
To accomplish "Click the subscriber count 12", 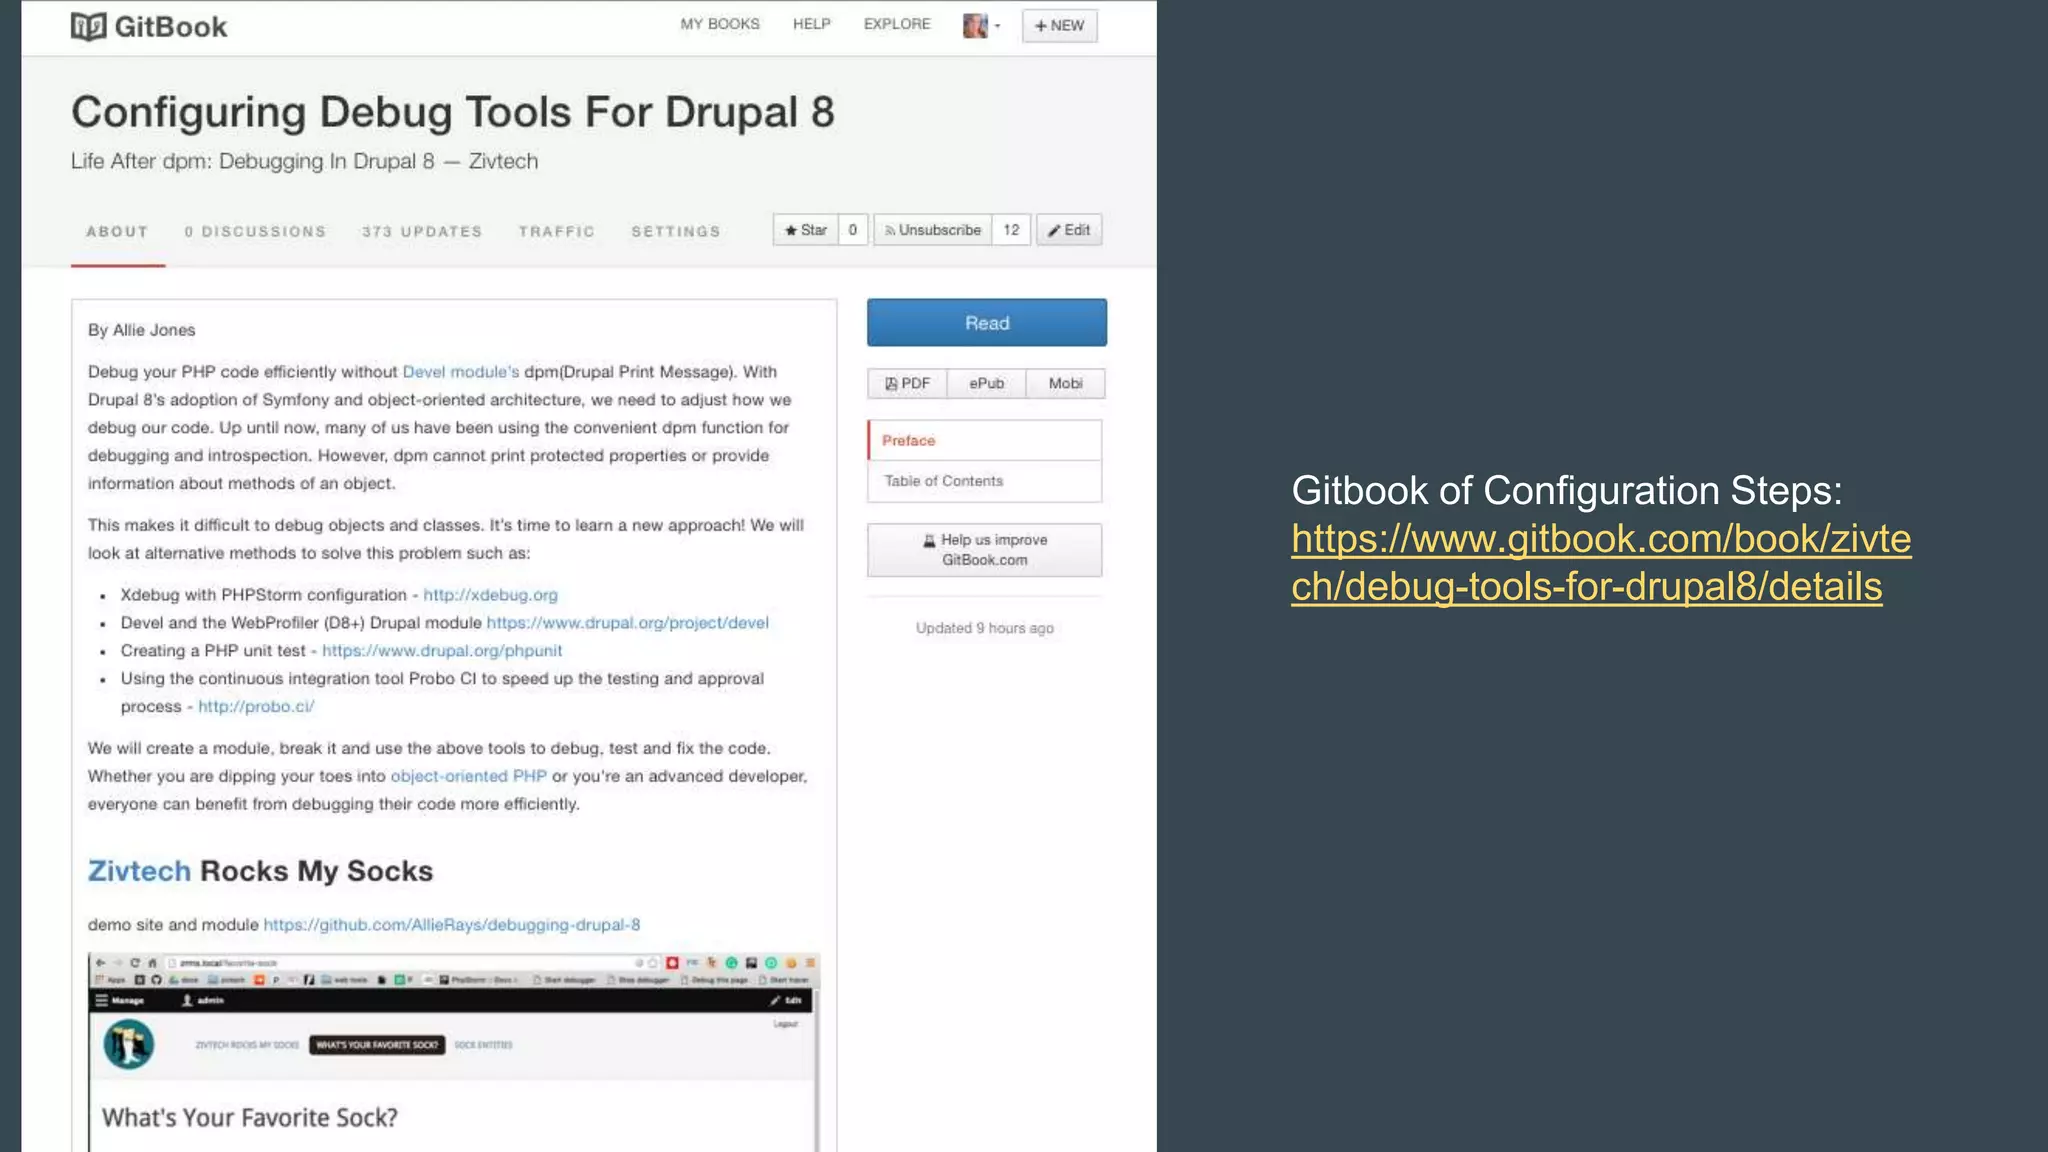I will (1011, 230).
